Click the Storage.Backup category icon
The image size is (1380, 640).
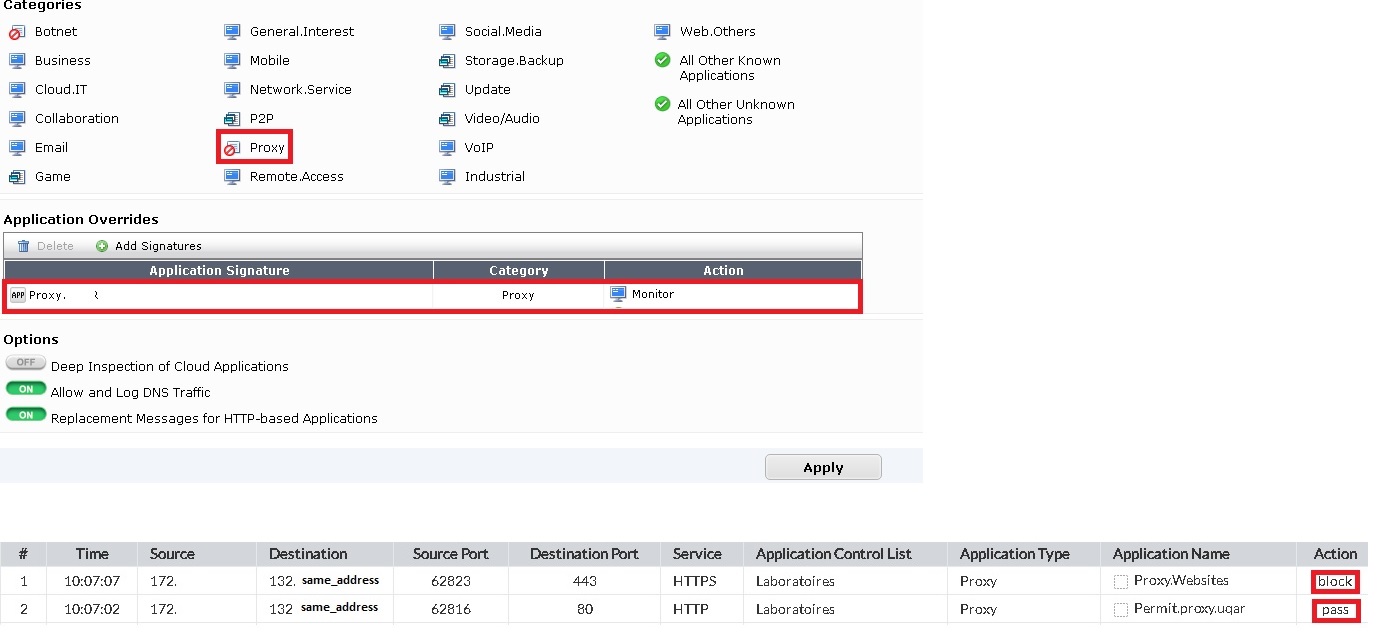[447, 61]
